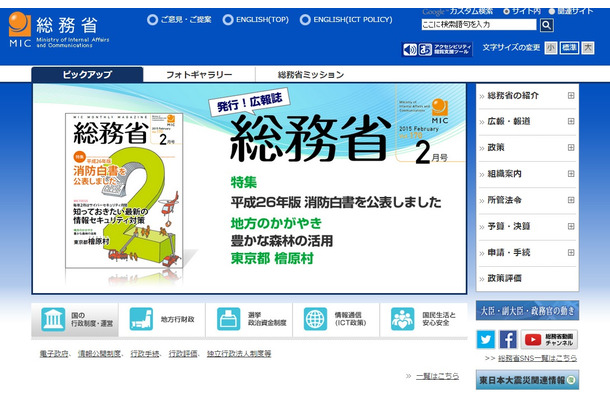Expand the 組織案内 plus icon
Viewport: 610px width, 400px height.
[x=571, y=174]
